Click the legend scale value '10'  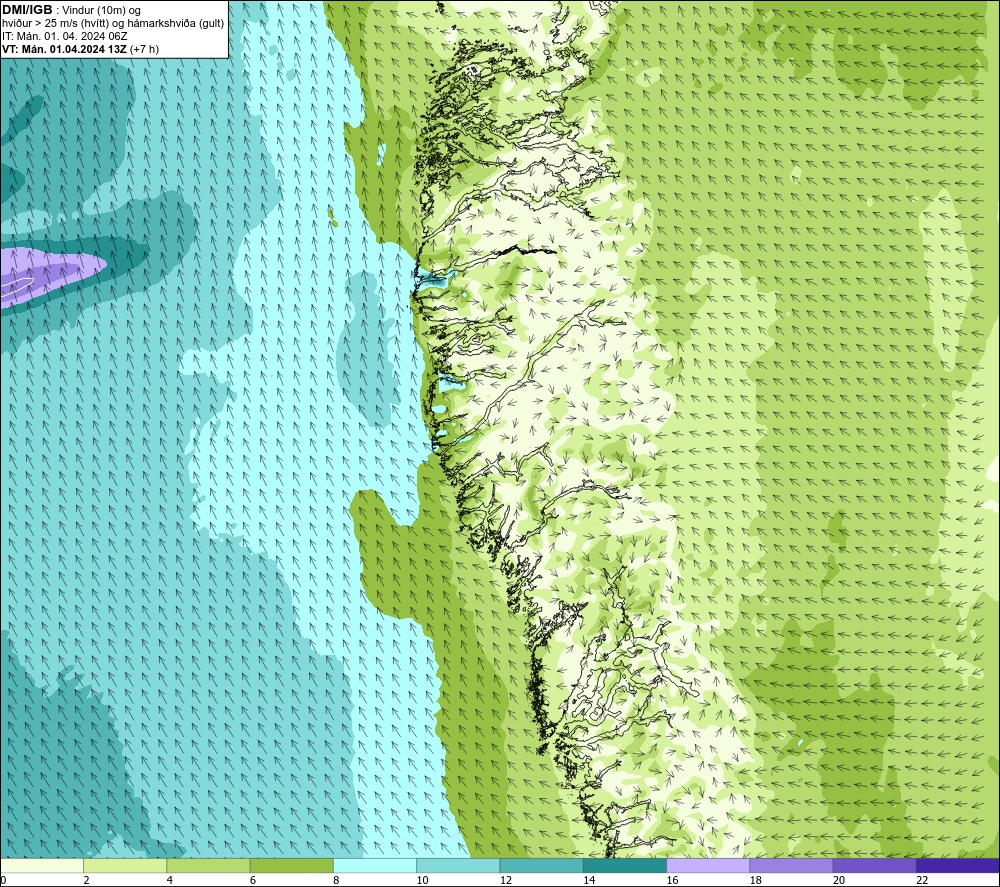422,880
